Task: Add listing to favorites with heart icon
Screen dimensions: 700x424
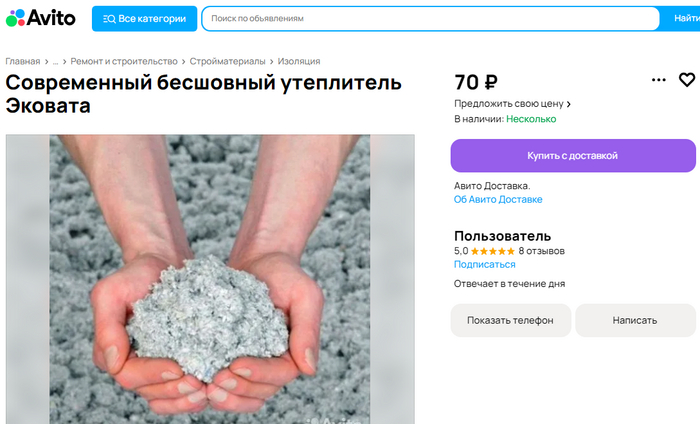Action: point(686,80)
